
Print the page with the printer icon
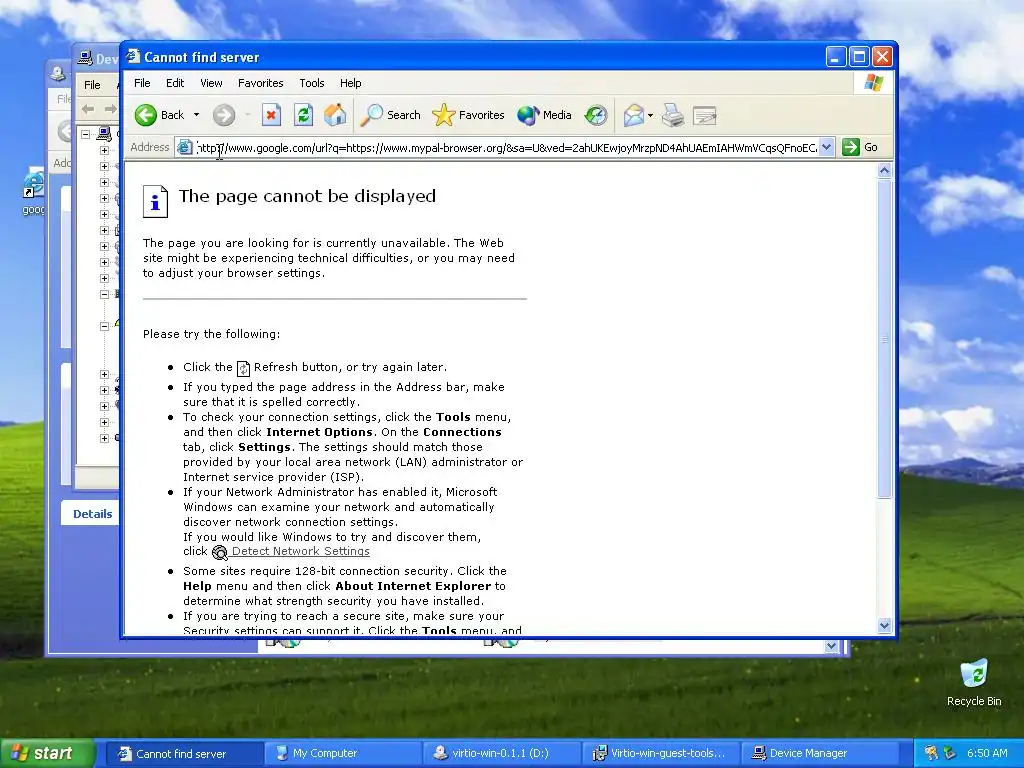(x=673, y=115)
